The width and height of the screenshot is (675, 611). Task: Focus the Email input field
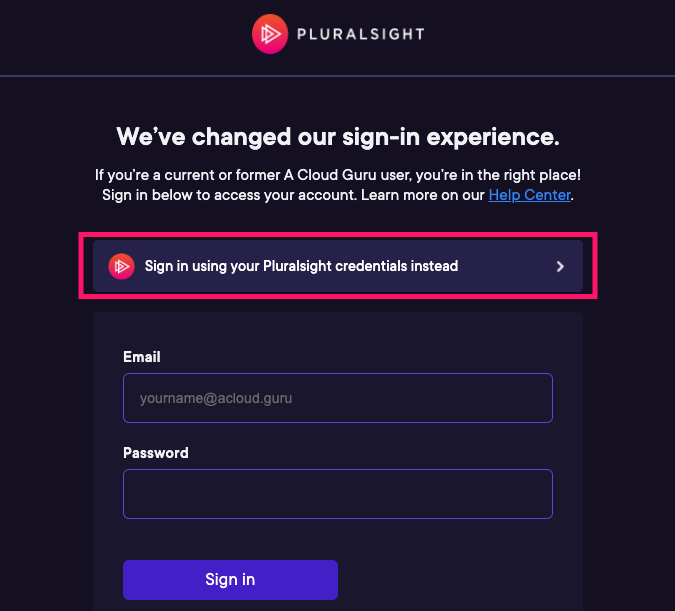pos(337,398)
